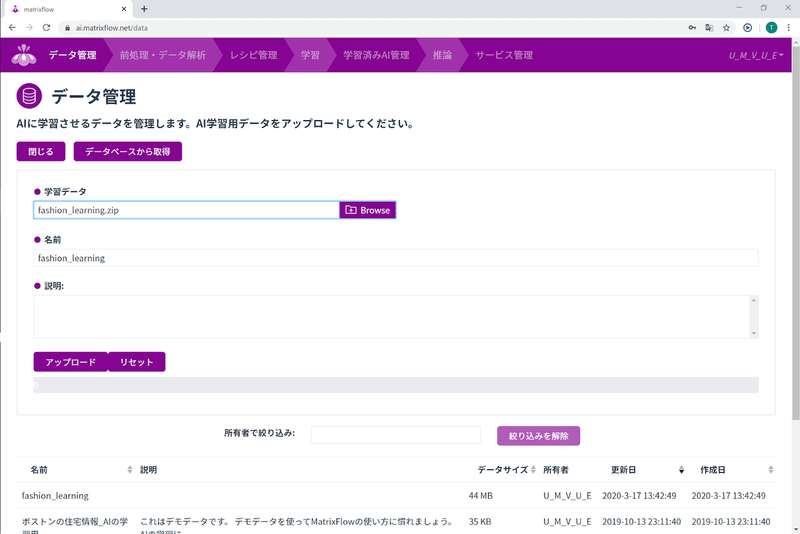The image size is (800, 534).
Task: Click the description textarea scroll-up arrow
Action: 754,300
